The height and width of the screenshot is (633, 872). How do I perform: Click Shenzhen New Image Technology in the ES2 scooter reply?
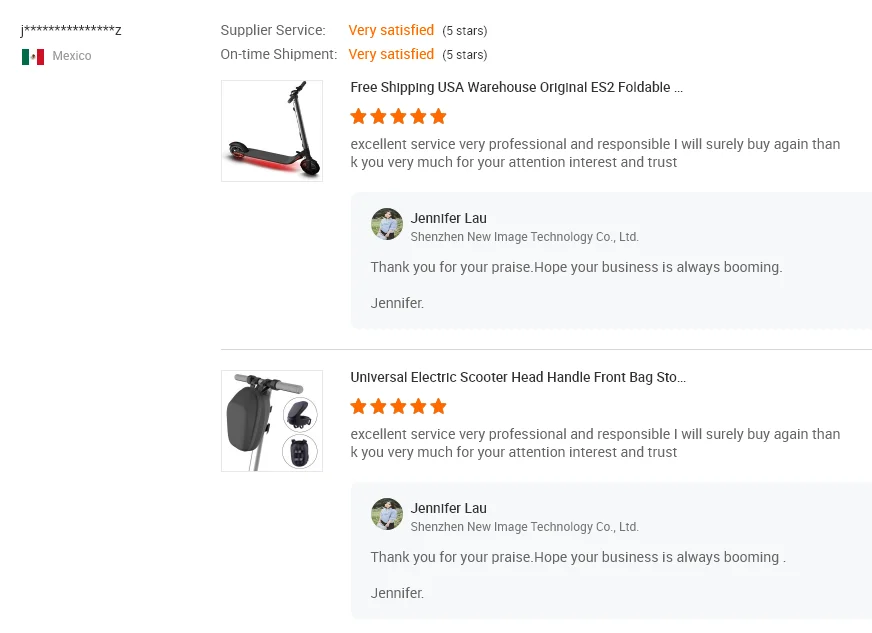point(524,237)
